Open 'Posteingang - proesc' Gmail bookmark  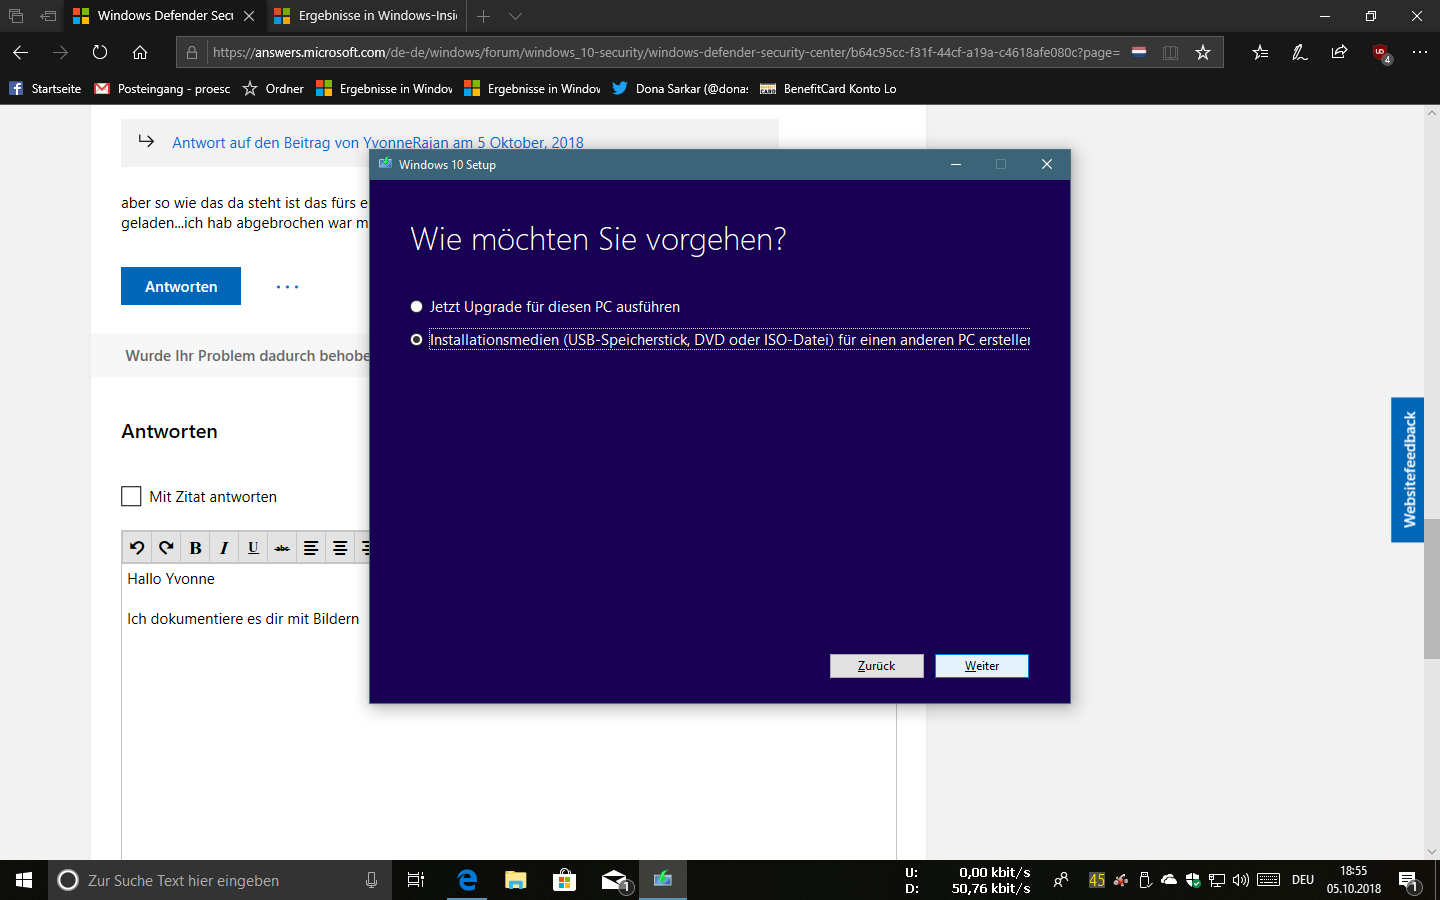click(x=162, y=89)
